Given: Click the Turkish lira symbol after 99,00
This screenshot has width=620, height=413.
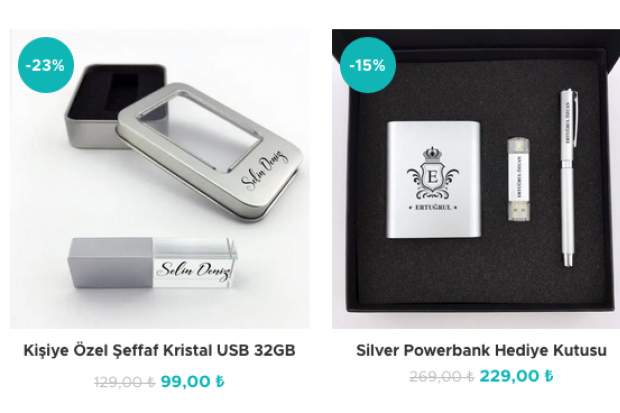Looking at the screenshot, I should (220, 382).
